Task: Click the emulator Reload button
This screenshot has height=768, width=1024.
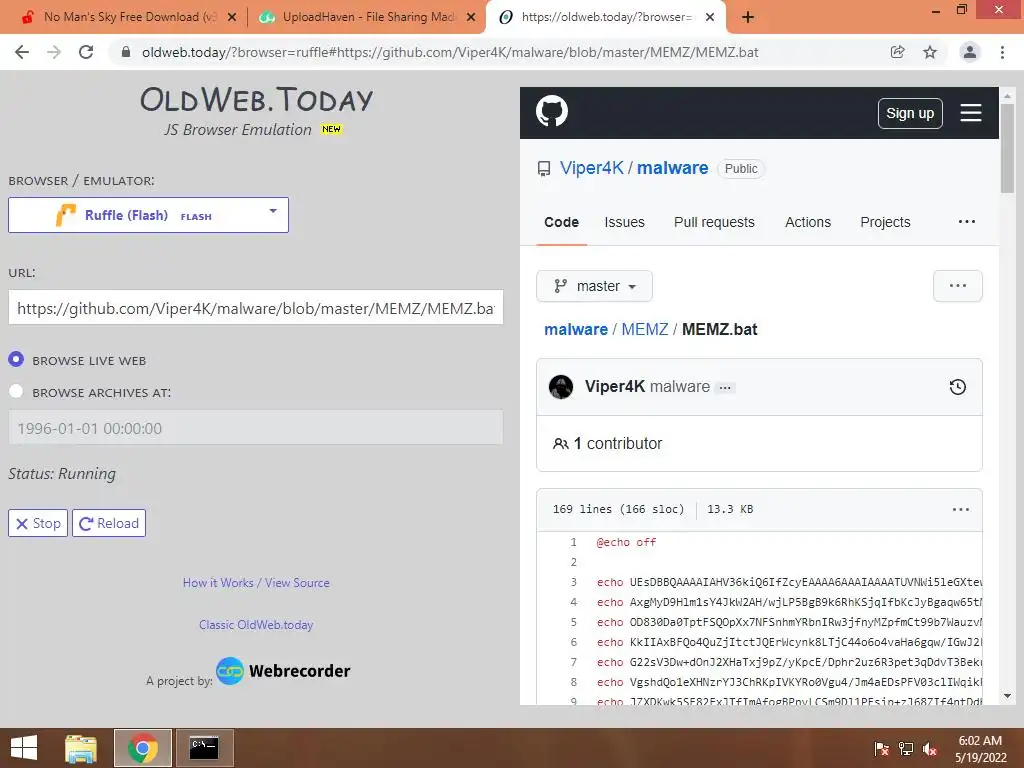Action: pos(109,523)
